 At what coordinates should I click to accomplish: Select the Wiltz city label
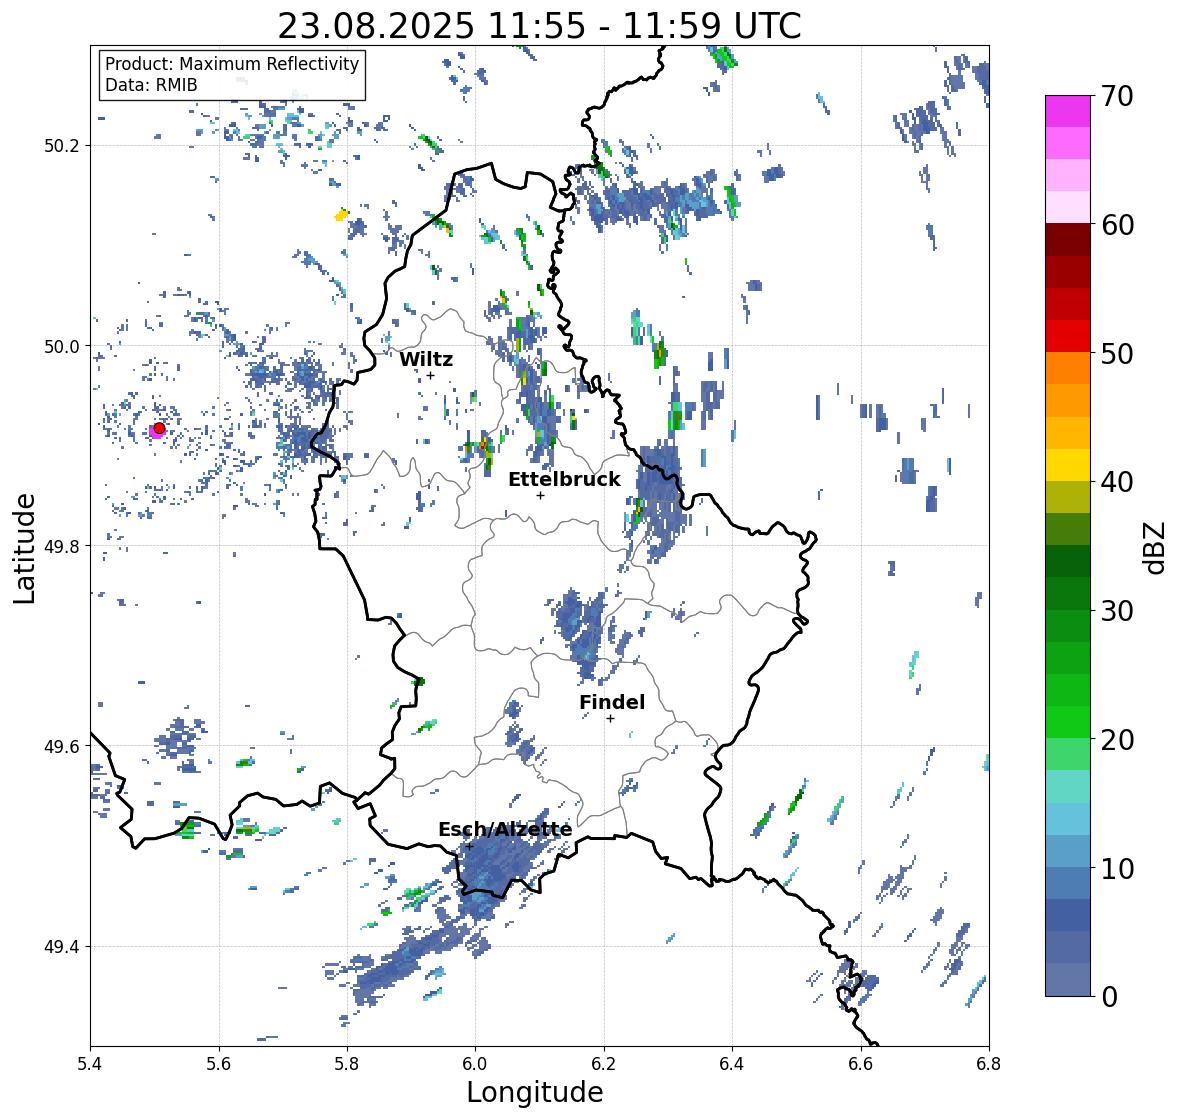pyautogui.click(x=426, y=359)
